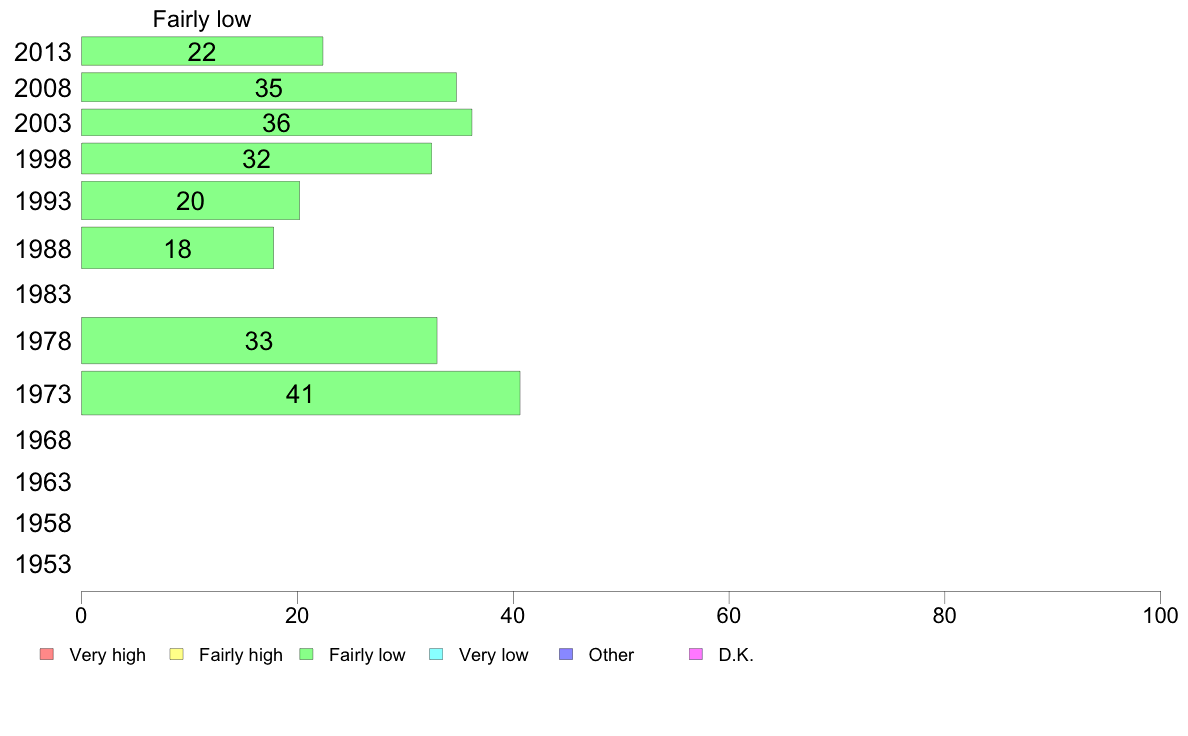Select the 1973 bar showing 41

[301, 393]
